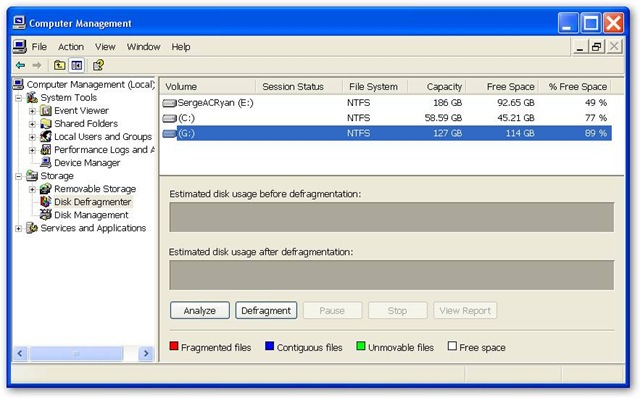Collapse the System Tools node
640x398 pixels.
[x=18, y=98]
